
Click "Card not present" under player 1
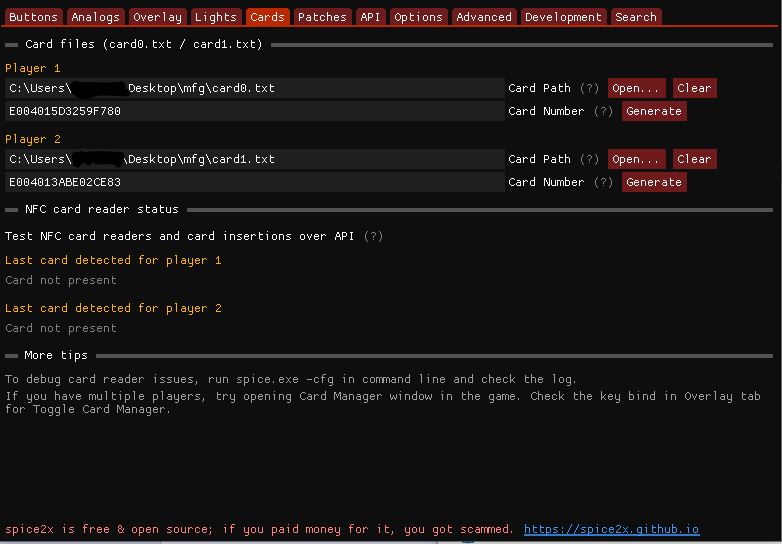point(61,280)
